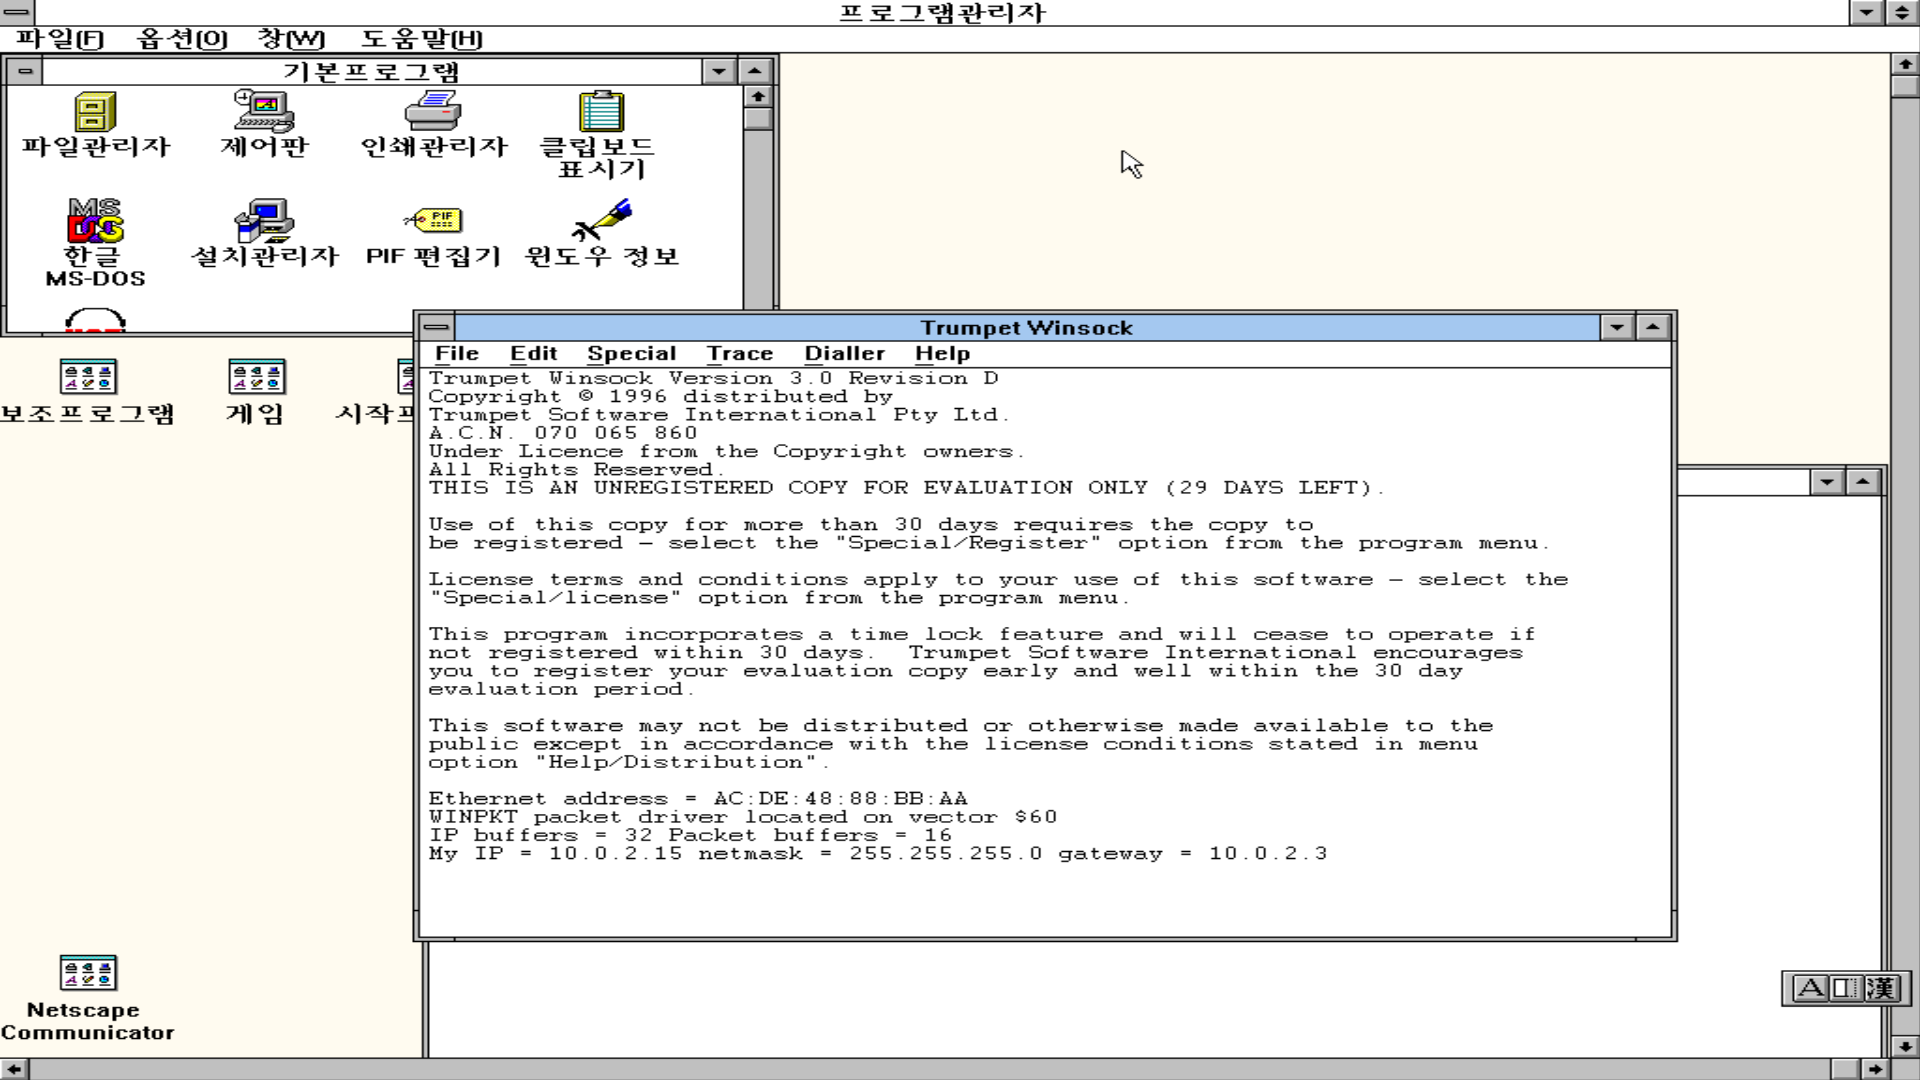Click the UNREGISTERED COPY evaluation notice line
Screen dimensions: 1920x1080
906,488
